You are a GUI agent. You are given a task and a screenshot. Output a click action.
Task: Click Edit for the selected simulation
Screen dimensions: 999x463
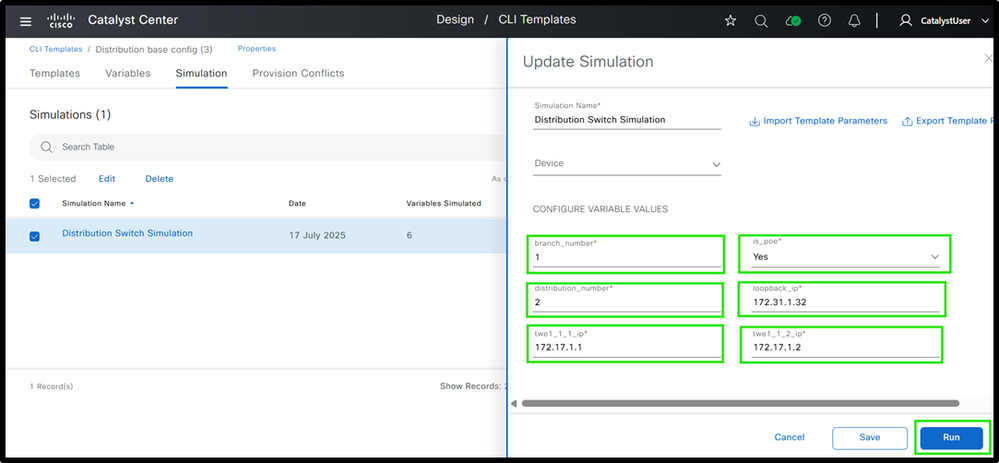pyautogui.click(x=107, y=179)
